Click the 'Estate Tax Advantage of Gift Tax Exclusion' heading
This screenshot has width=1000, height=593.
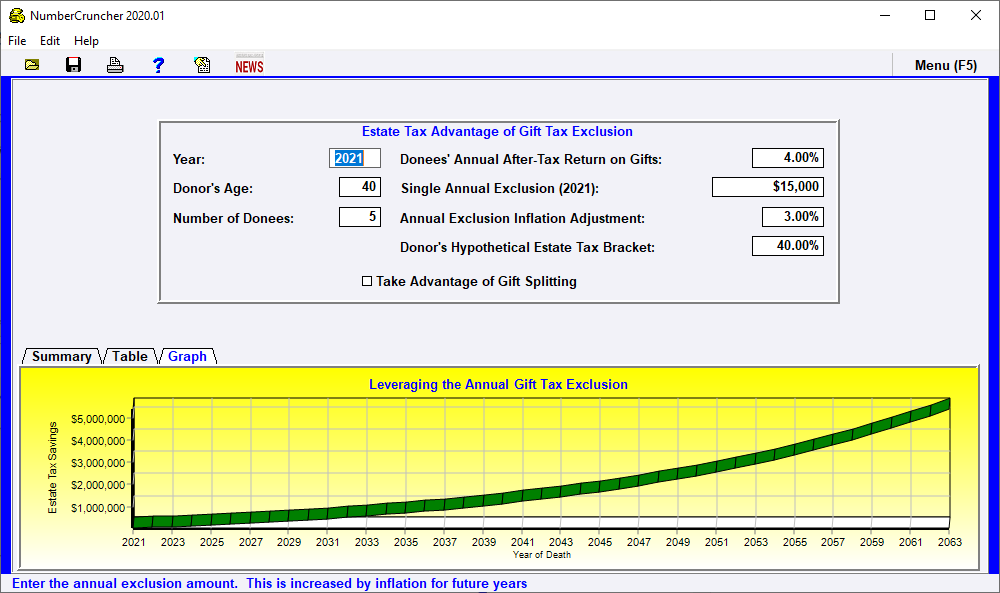[497, 131]
